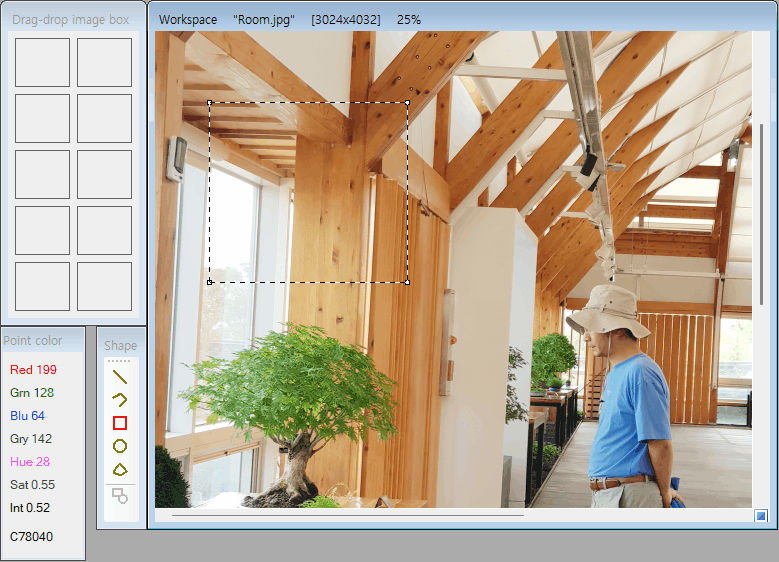779x562 pixels.
Task: Click the "Blu 64" value
Action: point(27,415)
